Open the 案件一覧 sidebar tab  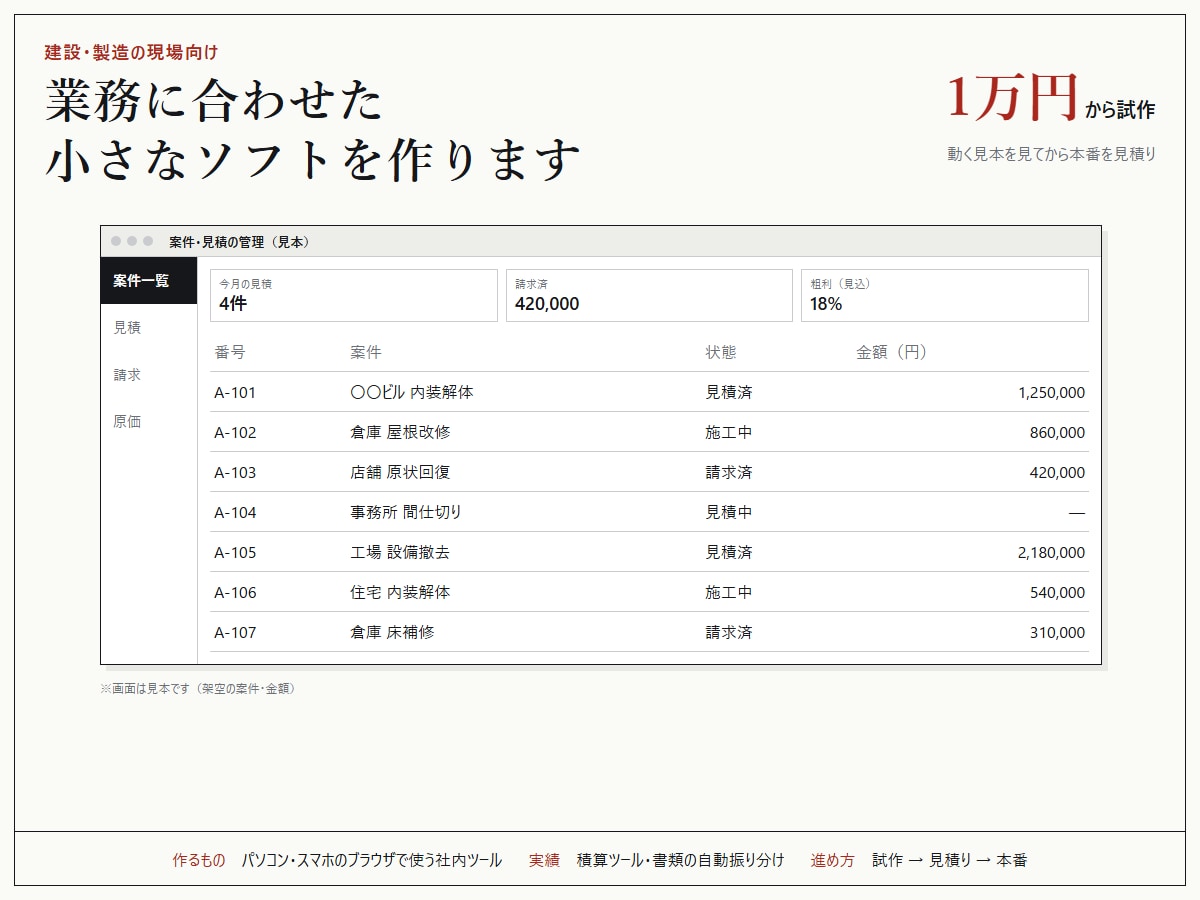[149, 281]
